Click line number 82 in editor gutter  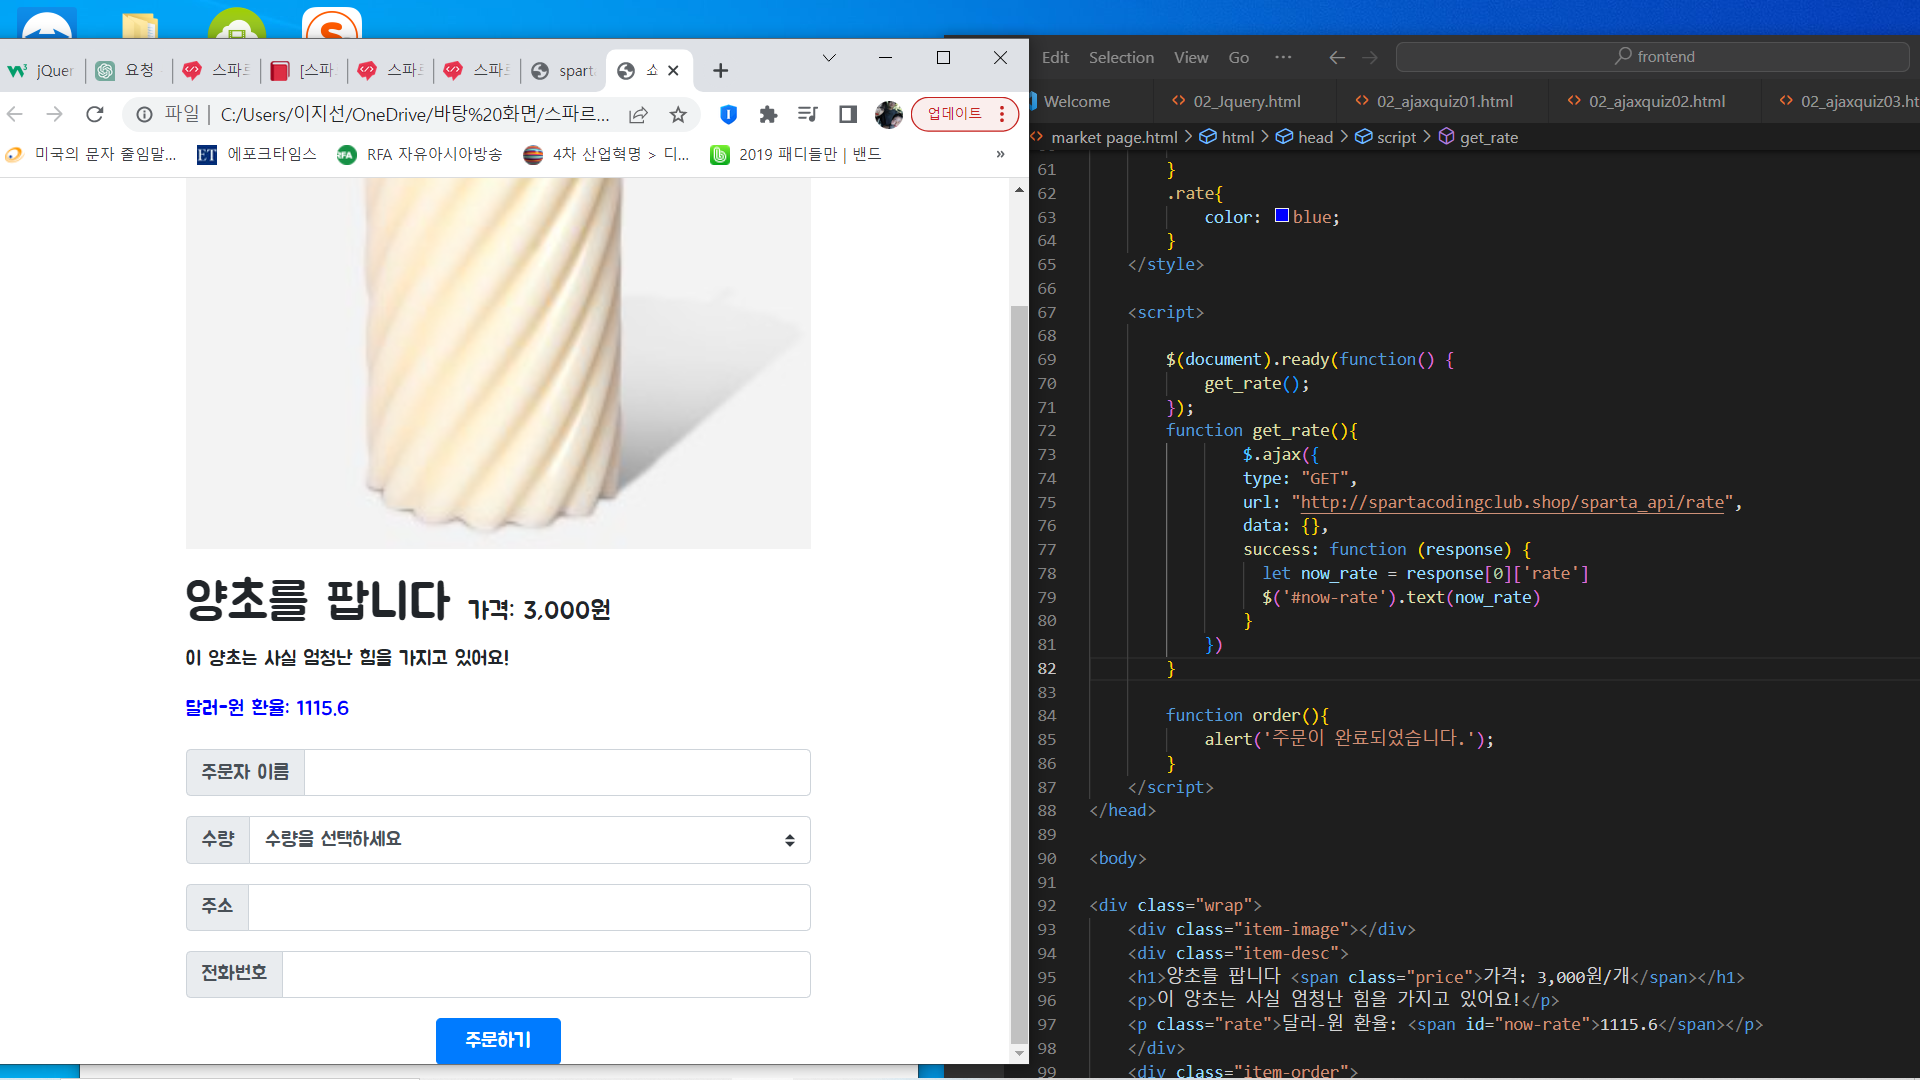tap(1047, 668)
